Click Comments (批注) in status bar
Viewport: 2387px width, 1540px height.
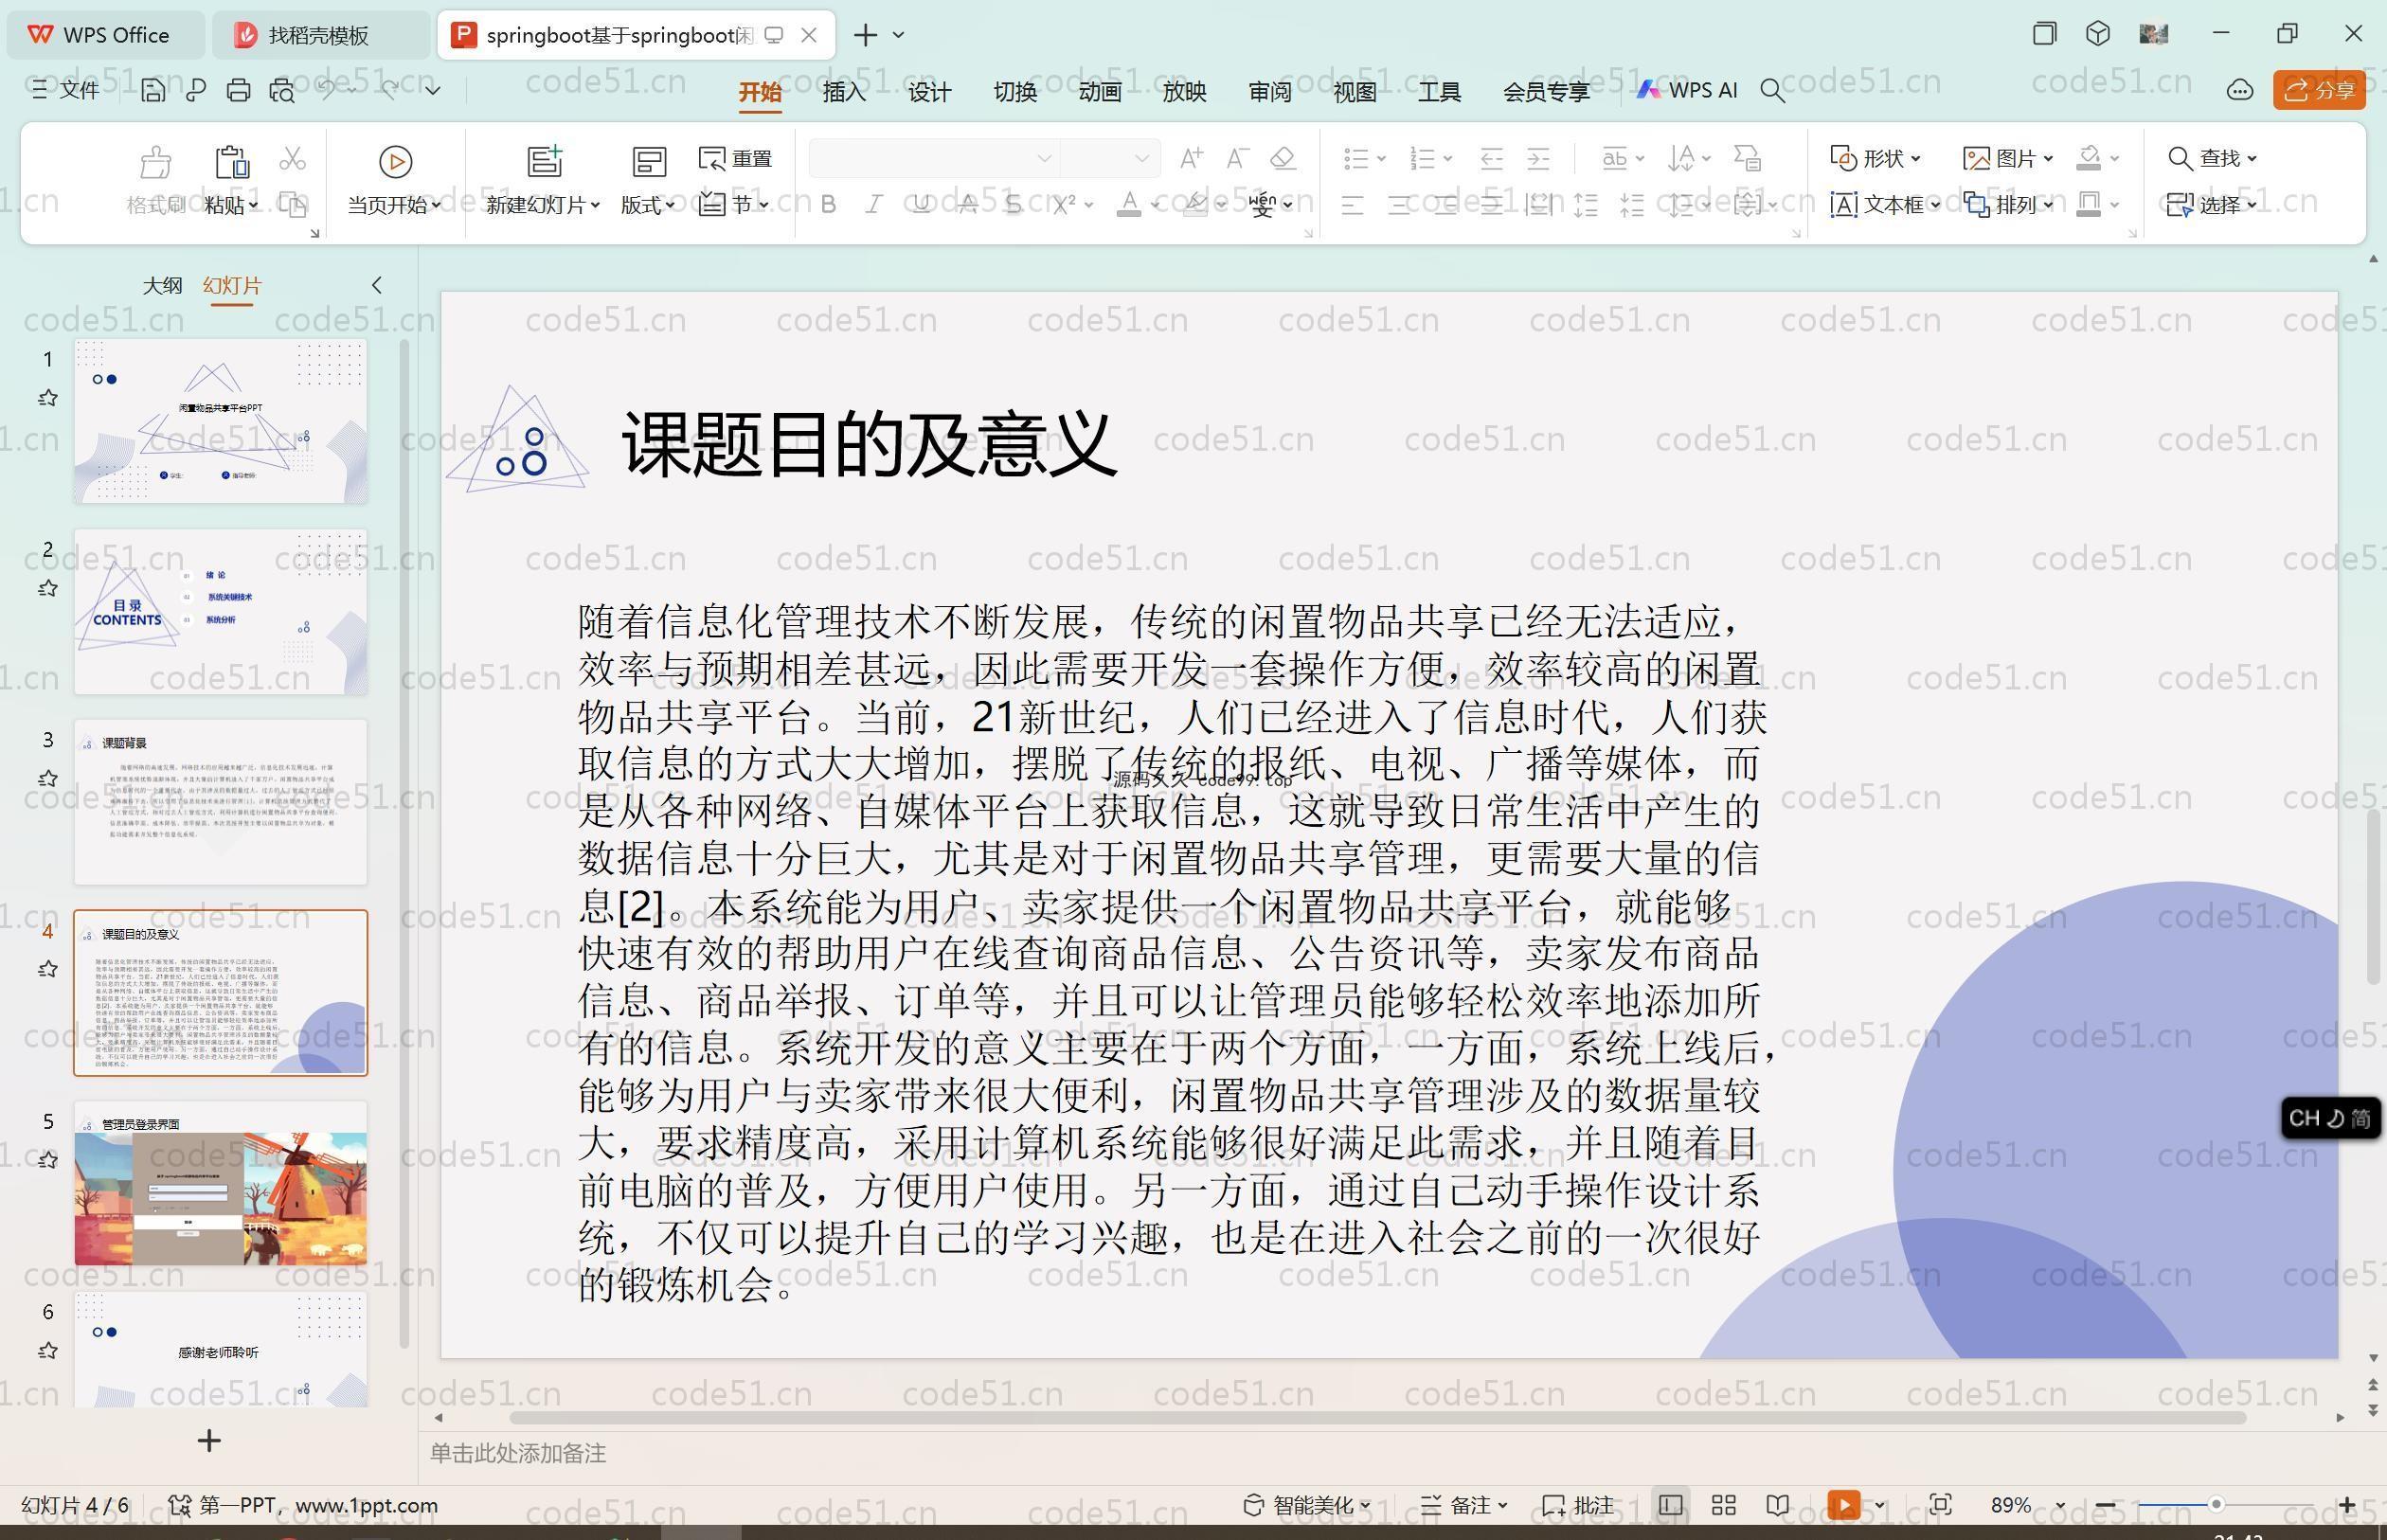pos(1578,1505)
